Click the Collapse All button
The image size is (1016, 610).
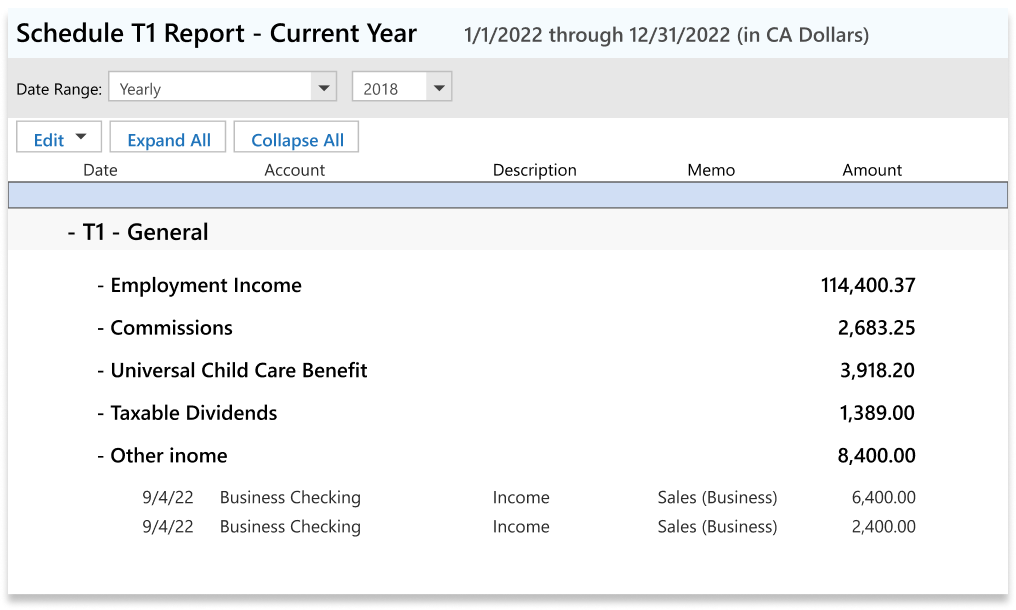pyautogui.click(x=297, y=139)
